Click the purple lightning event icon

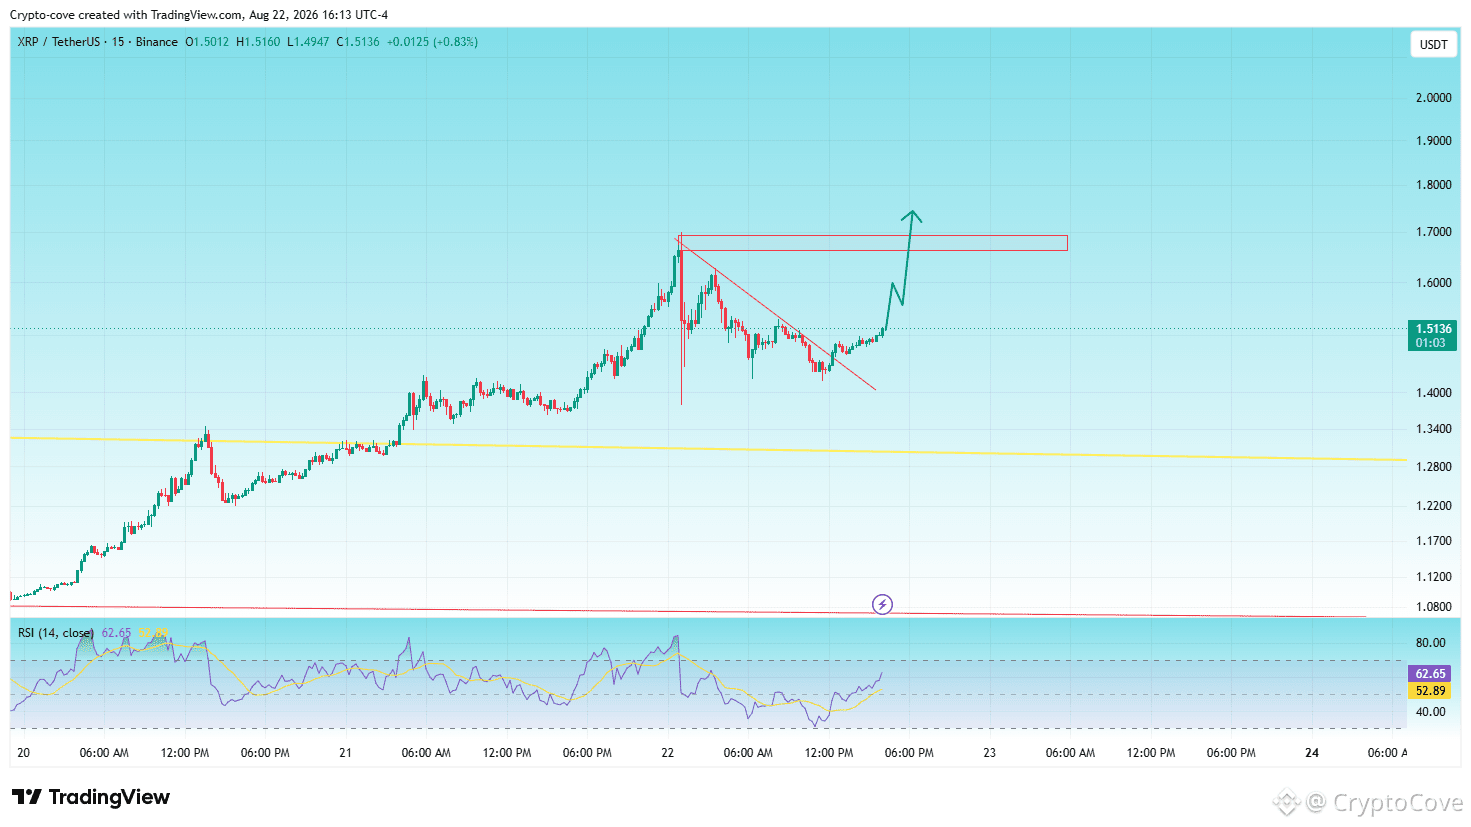882,604
